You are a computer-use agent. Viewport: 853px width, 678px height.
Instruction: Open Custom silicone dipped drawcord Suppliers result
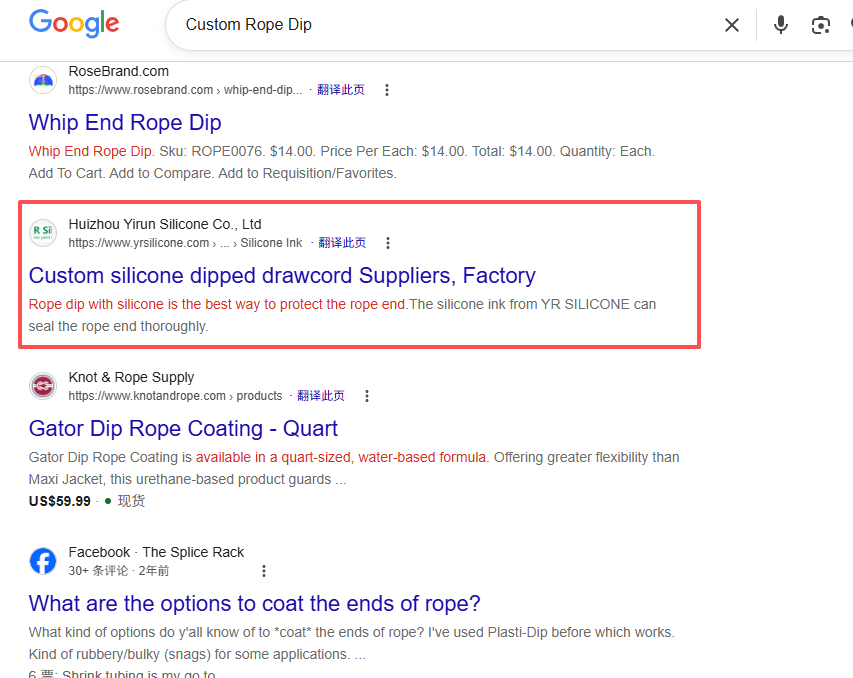point(282,275)
